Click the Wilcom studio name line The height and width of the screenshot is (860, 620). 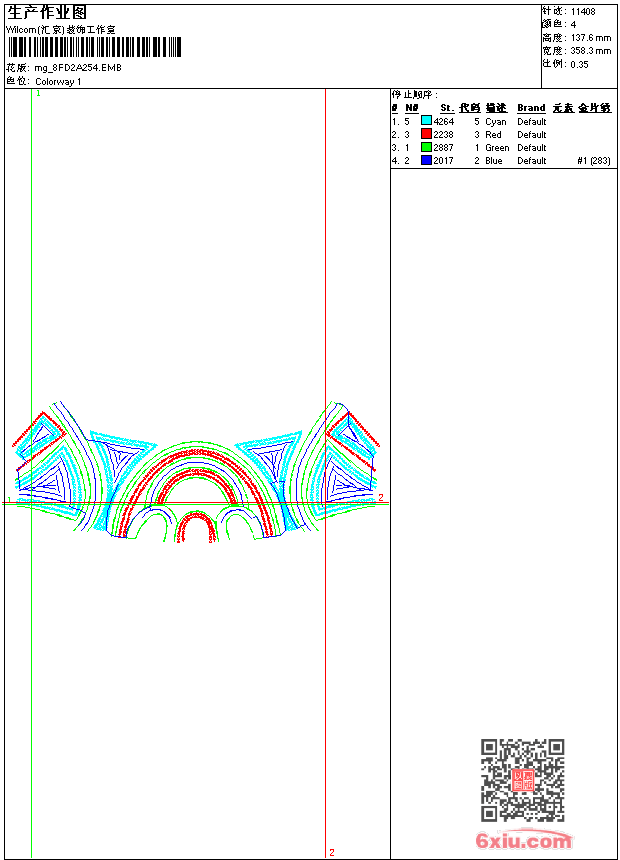[x=61, y=30]
